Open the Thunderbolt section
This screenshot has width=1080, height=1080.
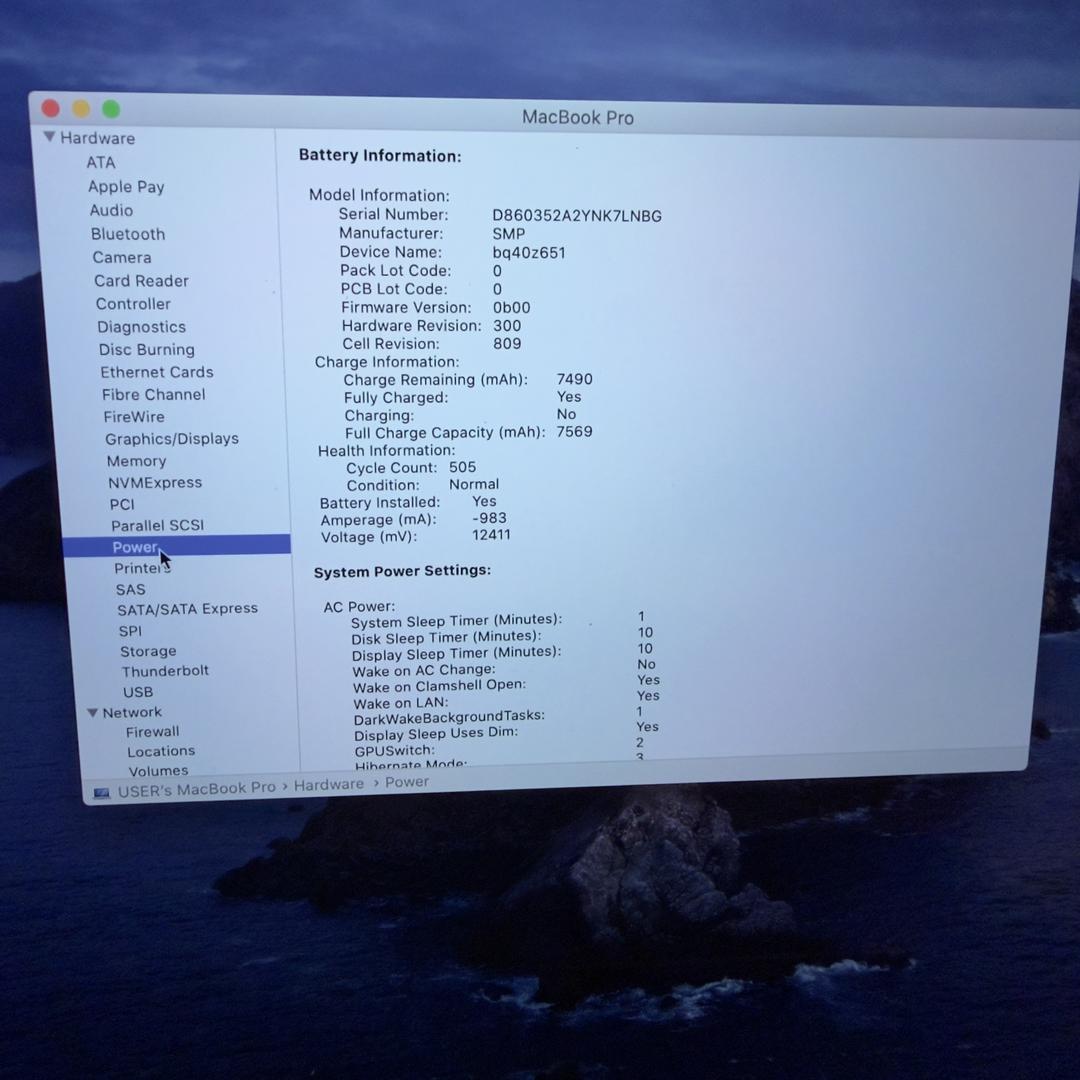(x=165, y=671)
